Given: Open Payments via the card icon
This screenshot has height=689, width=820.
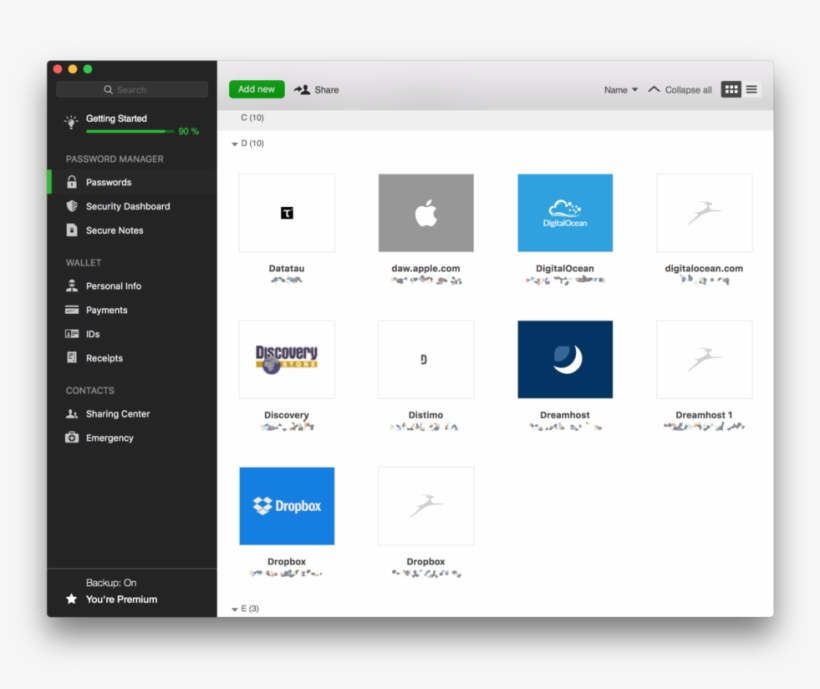Looking at the screenshot, I should click(x=72, y=310).
